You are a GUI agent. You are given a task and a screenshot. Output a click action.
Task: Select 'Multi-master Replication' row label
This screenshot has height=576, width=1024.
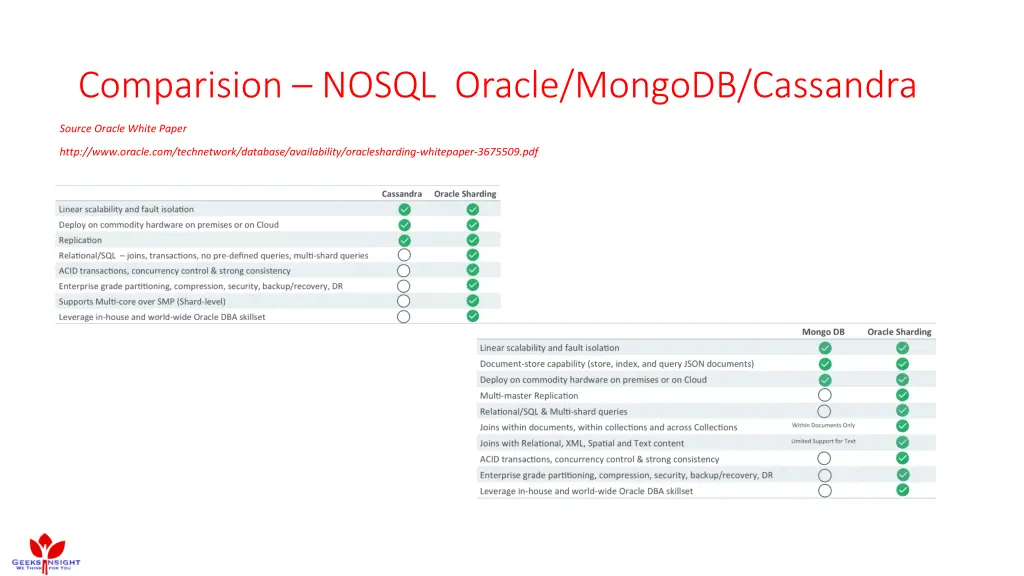pyautogui.click(x=529, y=396)
